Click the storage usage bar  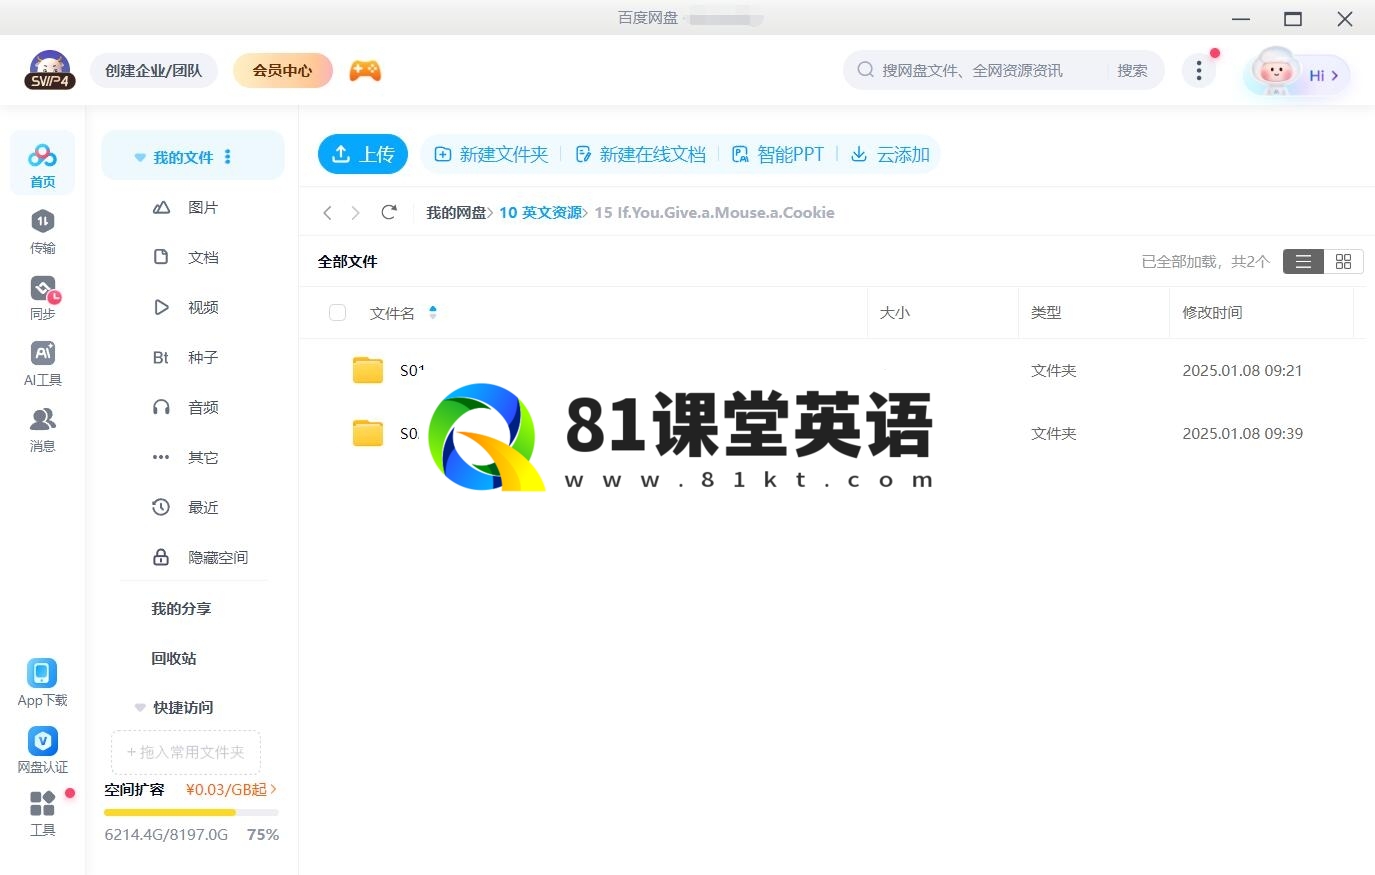pyautogui.click(x=191, y=812)
